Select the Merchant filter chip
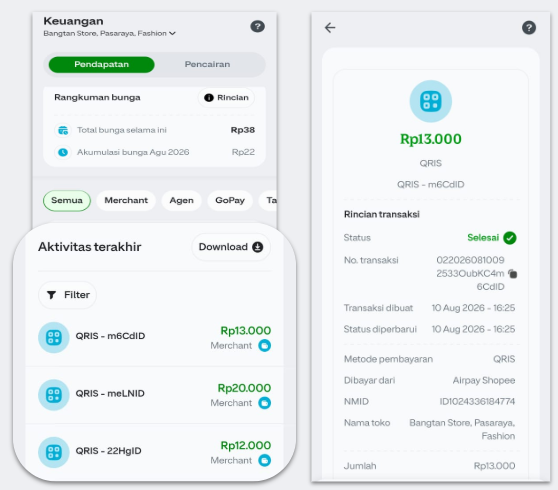This screenshot has width=558, height=490. tap(126, 201)
